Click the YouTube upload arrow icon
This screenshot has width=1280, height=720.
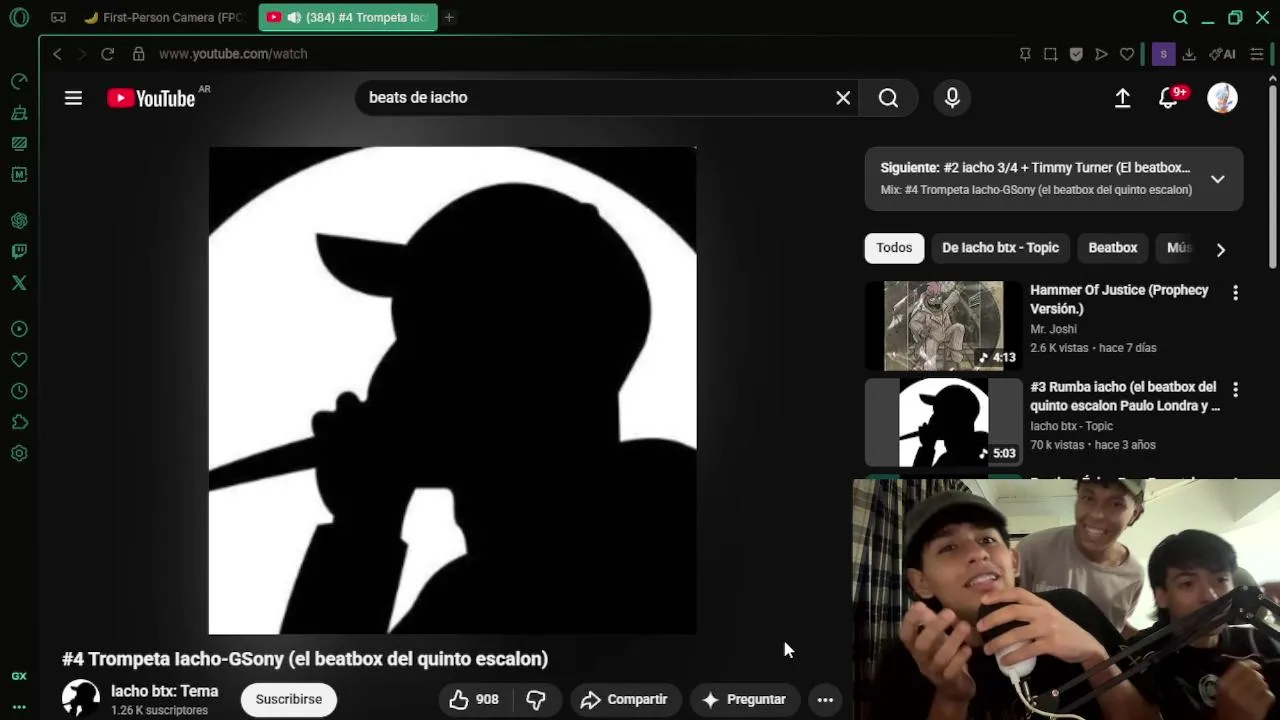[1123, 98]
